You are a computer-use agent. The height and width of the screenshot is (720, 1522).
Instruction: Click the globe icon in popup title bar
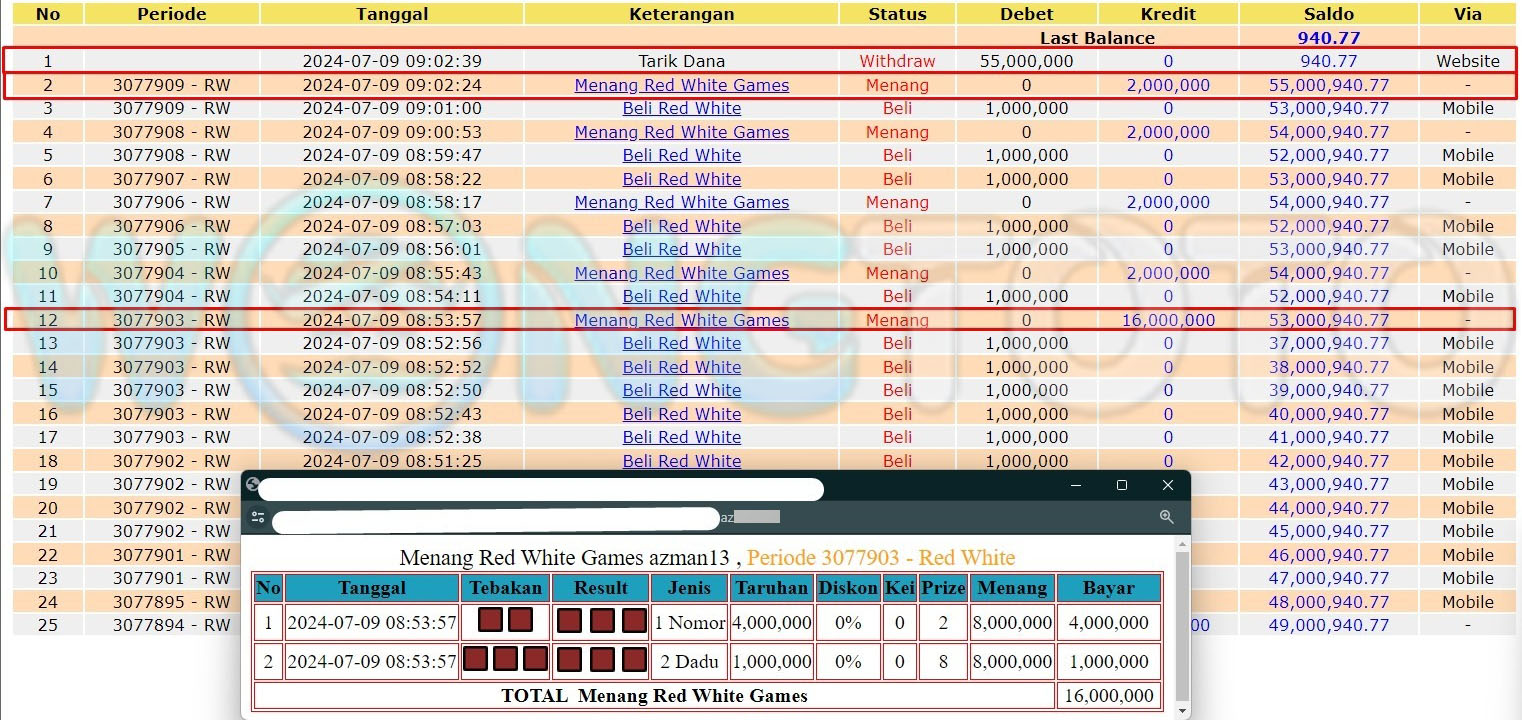[253, 485]
